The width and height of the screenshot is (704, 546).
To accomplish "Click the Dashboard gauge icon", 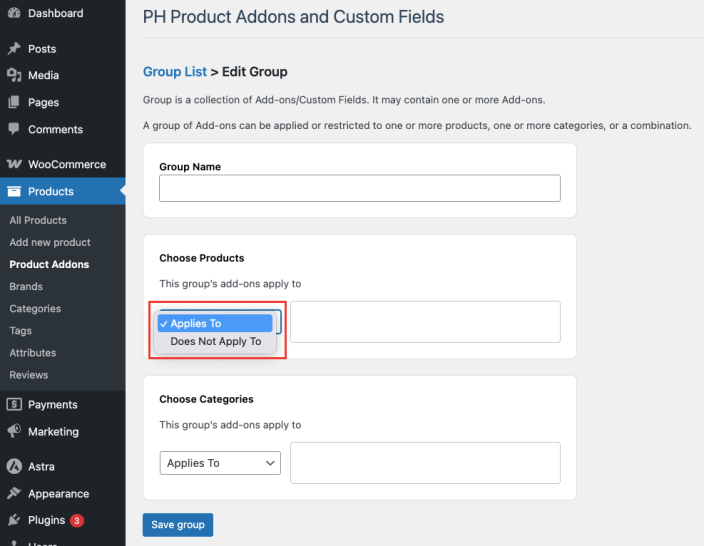I will 14,14.
